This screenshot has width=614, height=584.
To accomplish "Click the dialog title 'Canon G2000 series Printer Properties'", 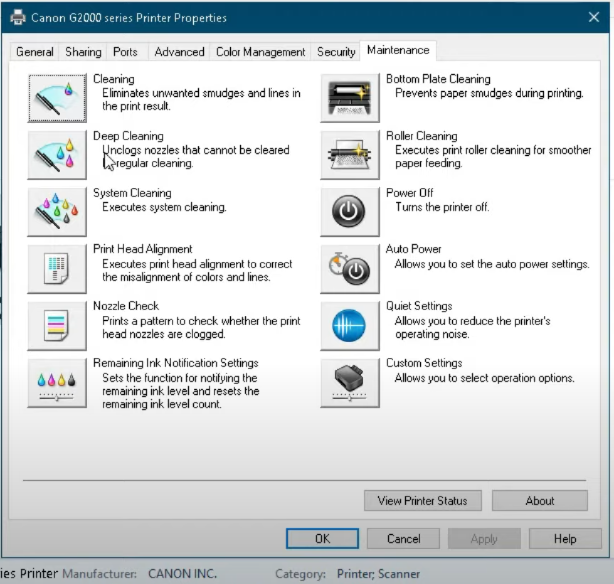I will point(129,18).
